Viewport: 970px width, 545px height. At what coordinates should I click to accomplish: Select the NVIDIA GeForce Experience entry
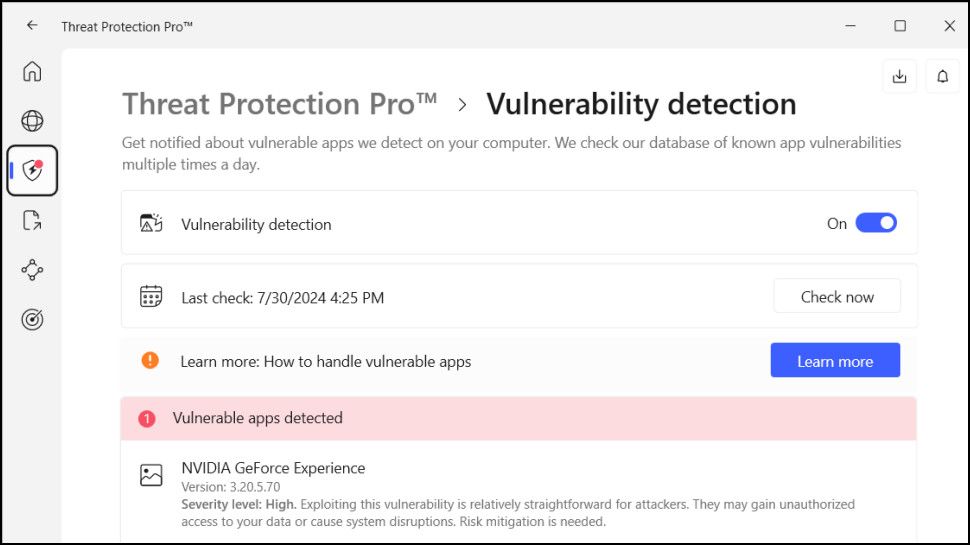point(273,468)
